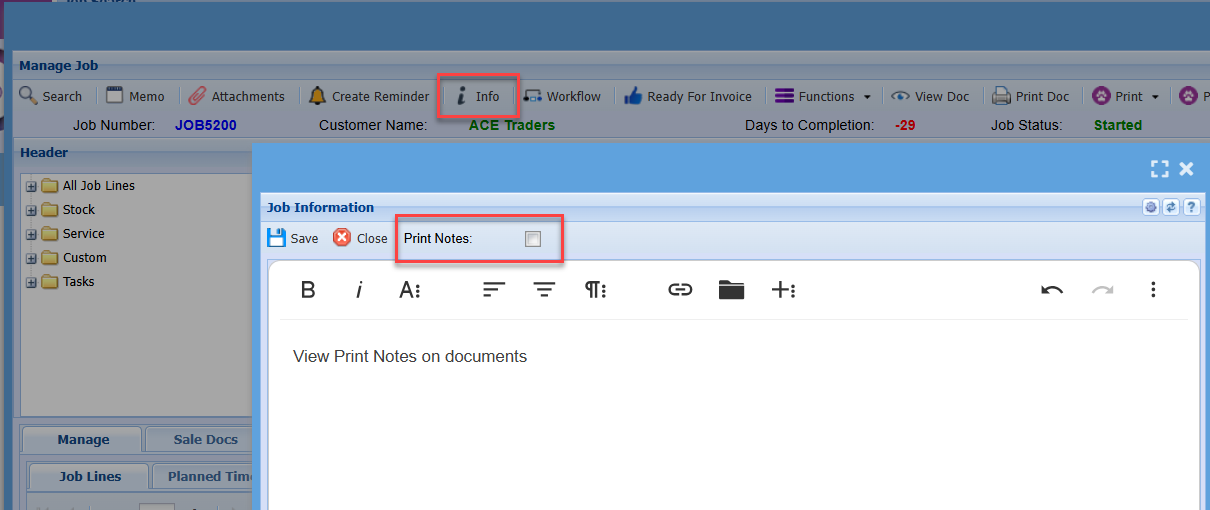Viewport: 1210px width, 510px height.
Task: Tick the Print Notes checkbox
Action: click(x=533, y=238)
